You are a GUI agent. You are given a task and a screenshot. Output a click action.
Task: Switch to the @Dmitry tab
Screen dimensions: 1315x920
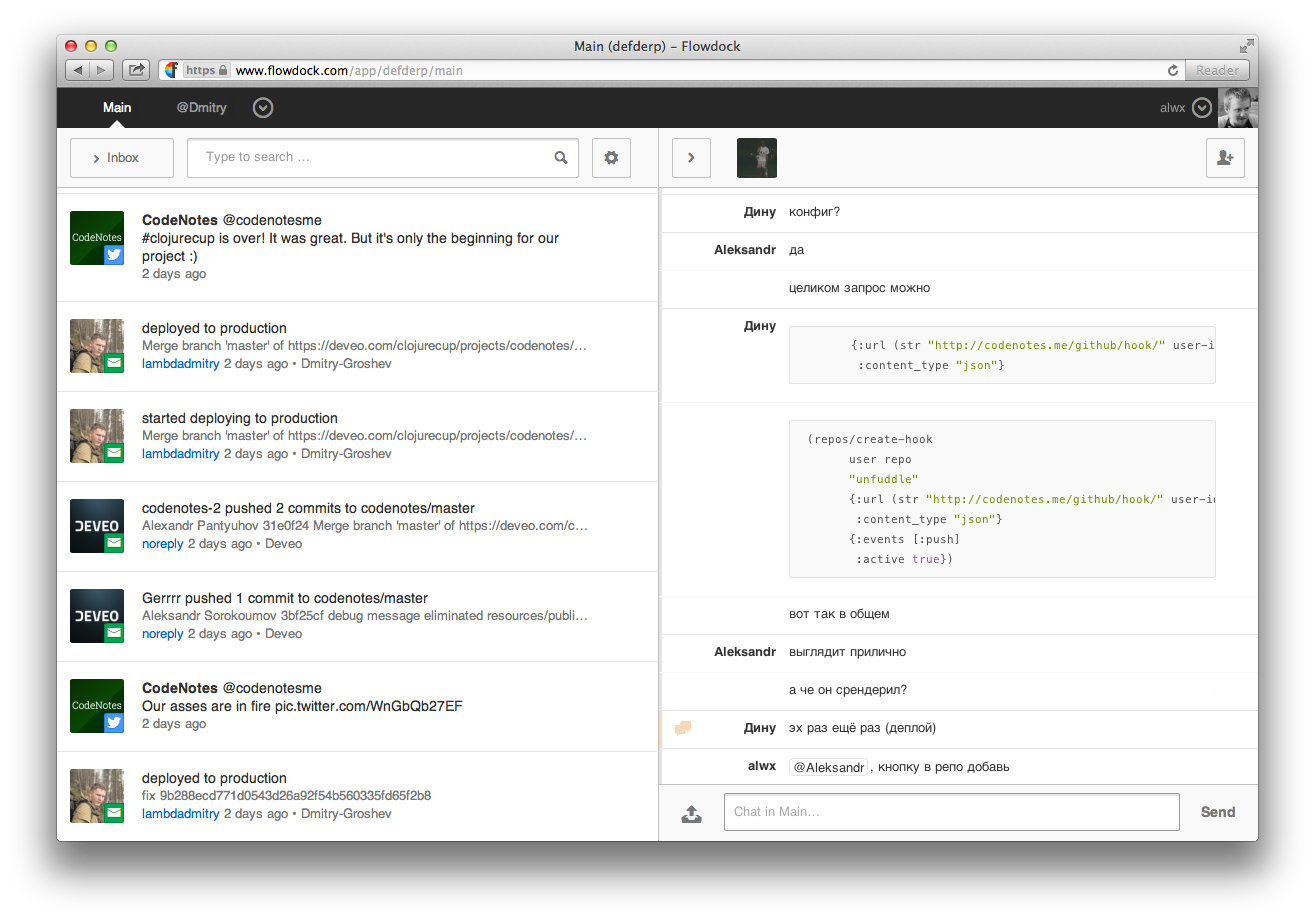tap(202, 108)
